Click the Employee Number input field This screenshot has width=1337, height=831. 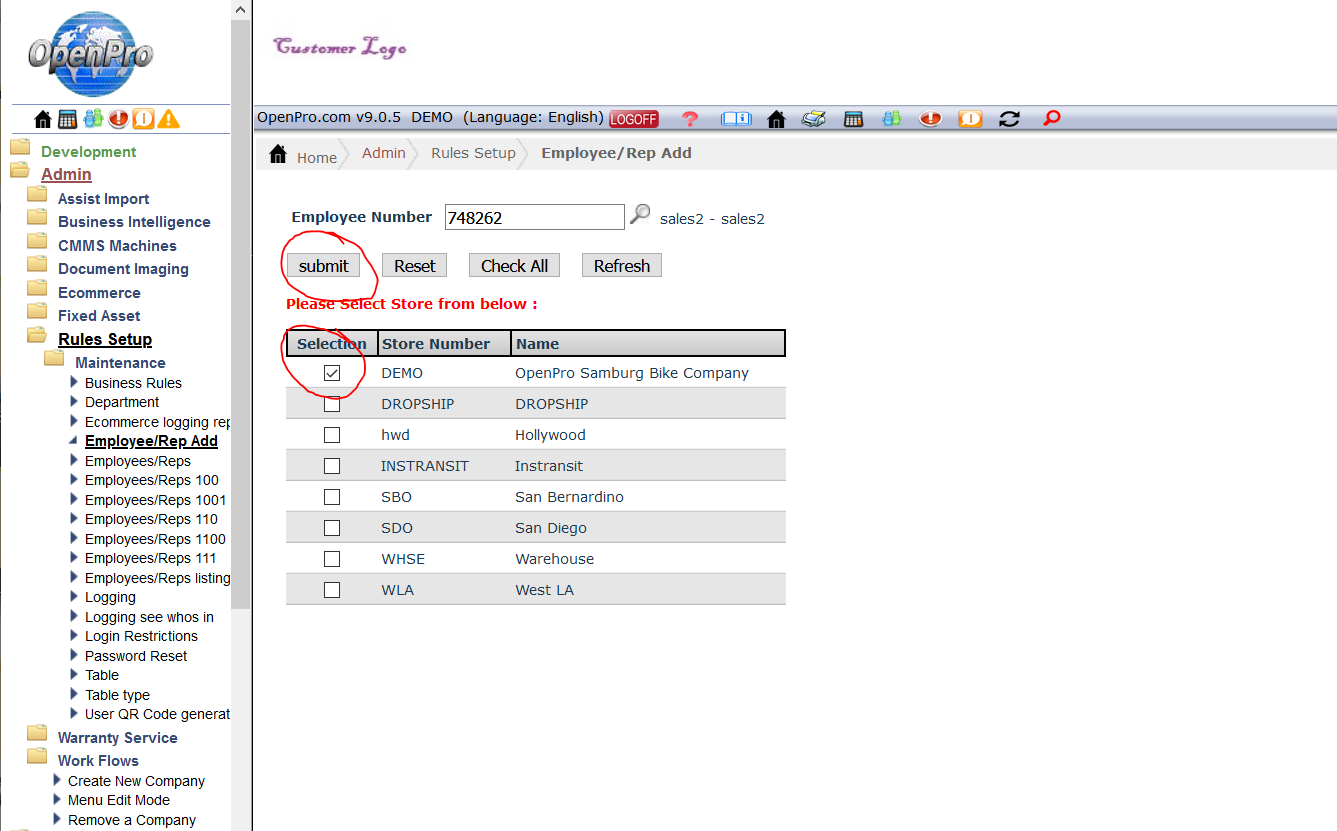[534, 217]
